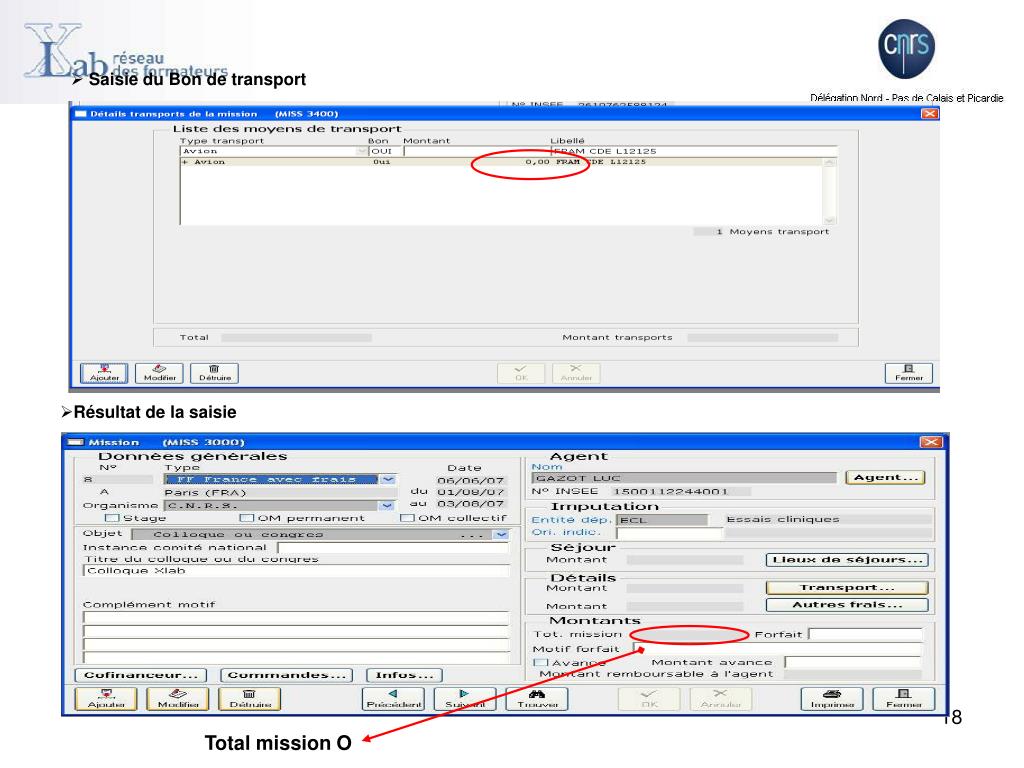Click the Motif forfait input field
The image size is (1024, 768).
777,648
